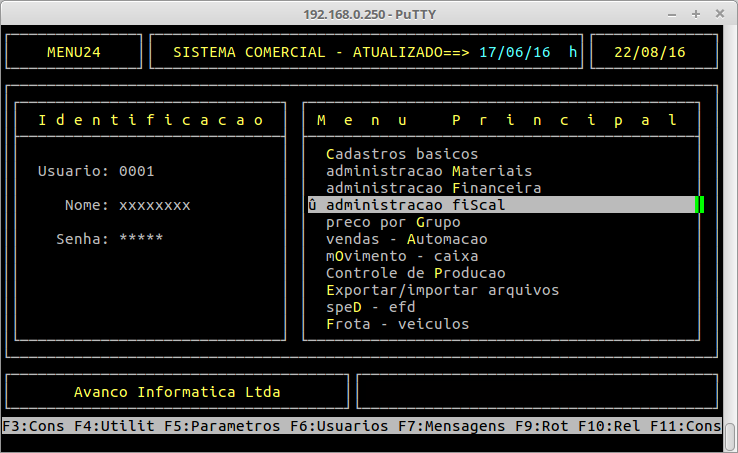Select Exportar/importar arquivos entry
Image resolution: width=738 pixels, height=453 pixels.
coord(442,290)
